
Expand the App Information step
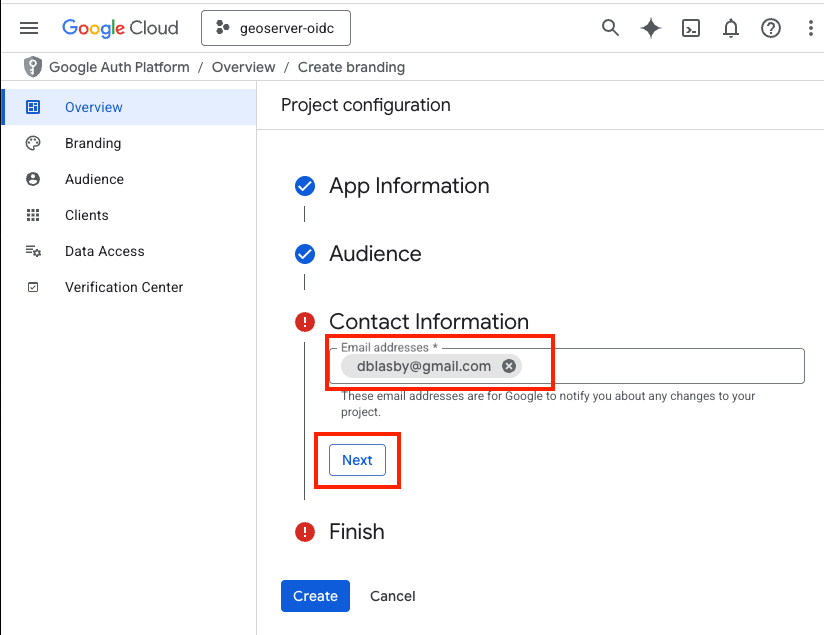click(409, 186)
